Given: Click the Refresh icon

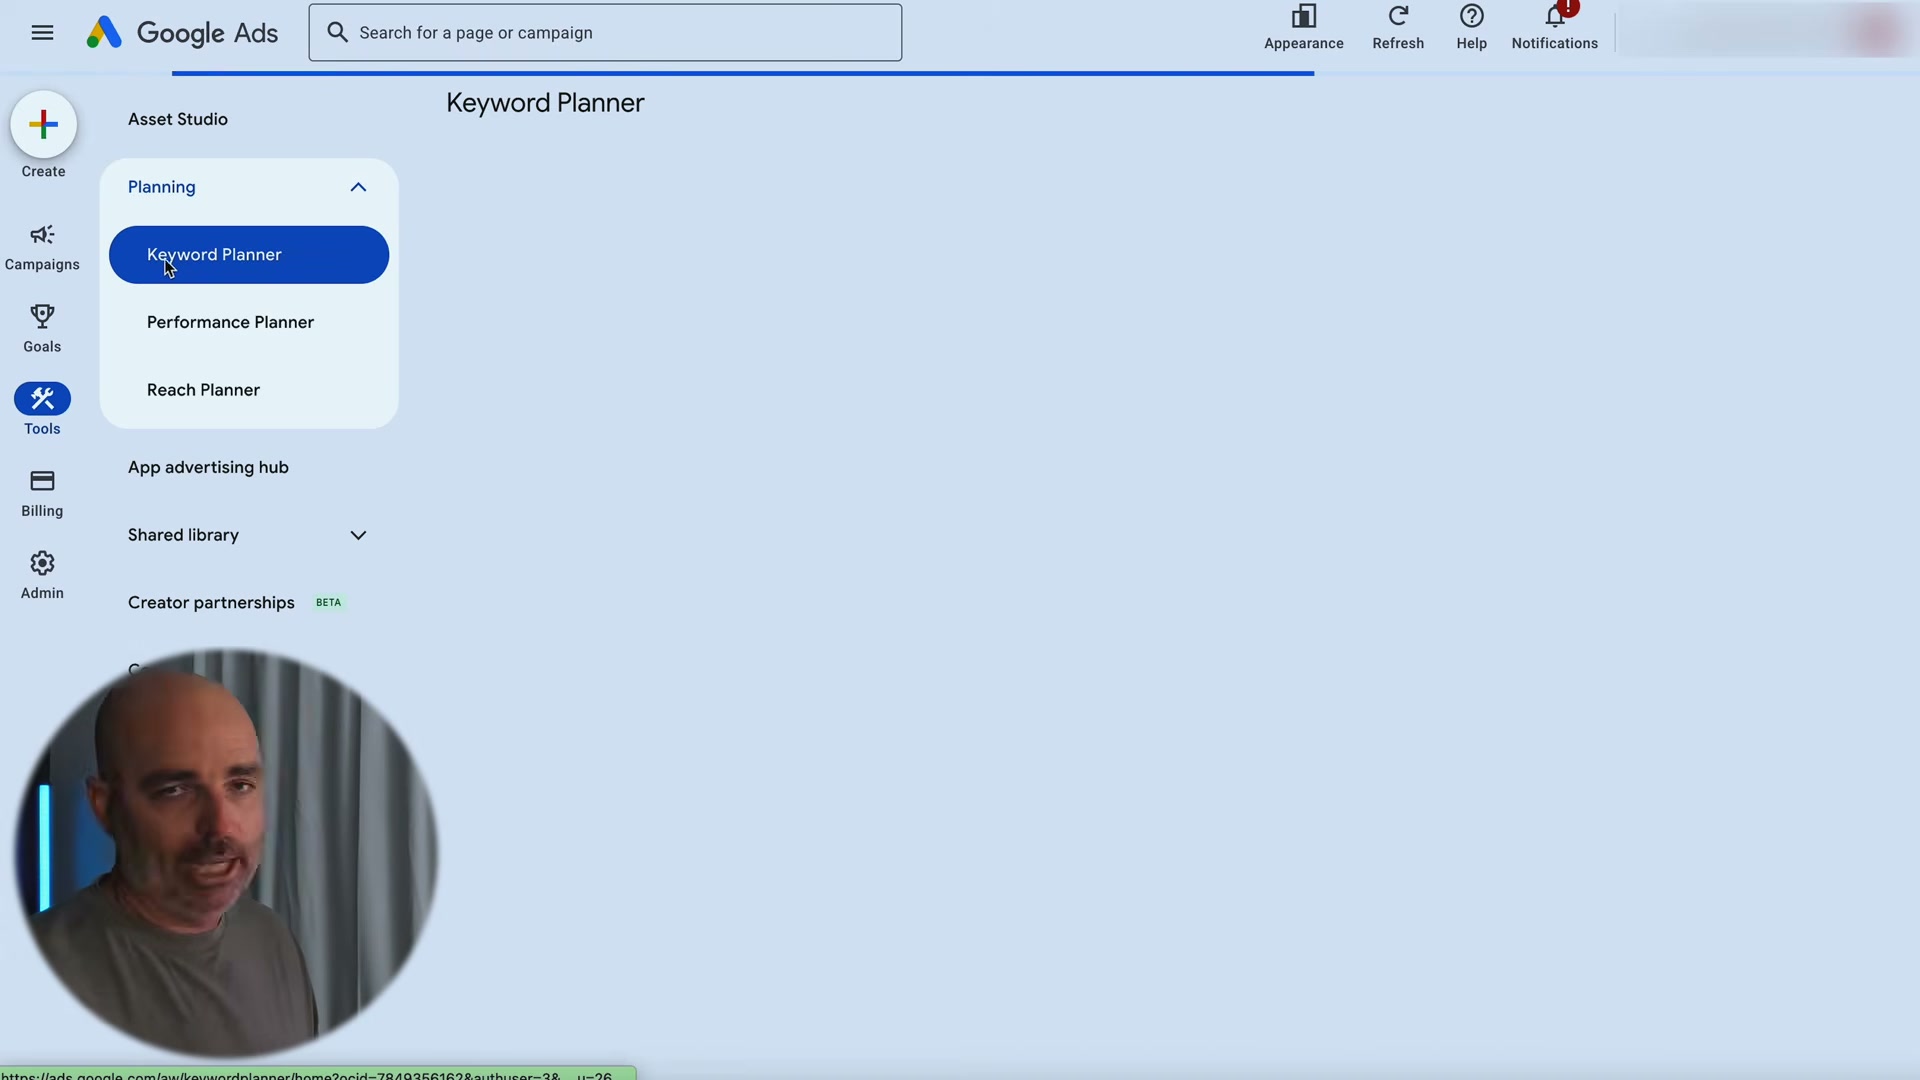Looking at the screenshot, I should 1398,17.
